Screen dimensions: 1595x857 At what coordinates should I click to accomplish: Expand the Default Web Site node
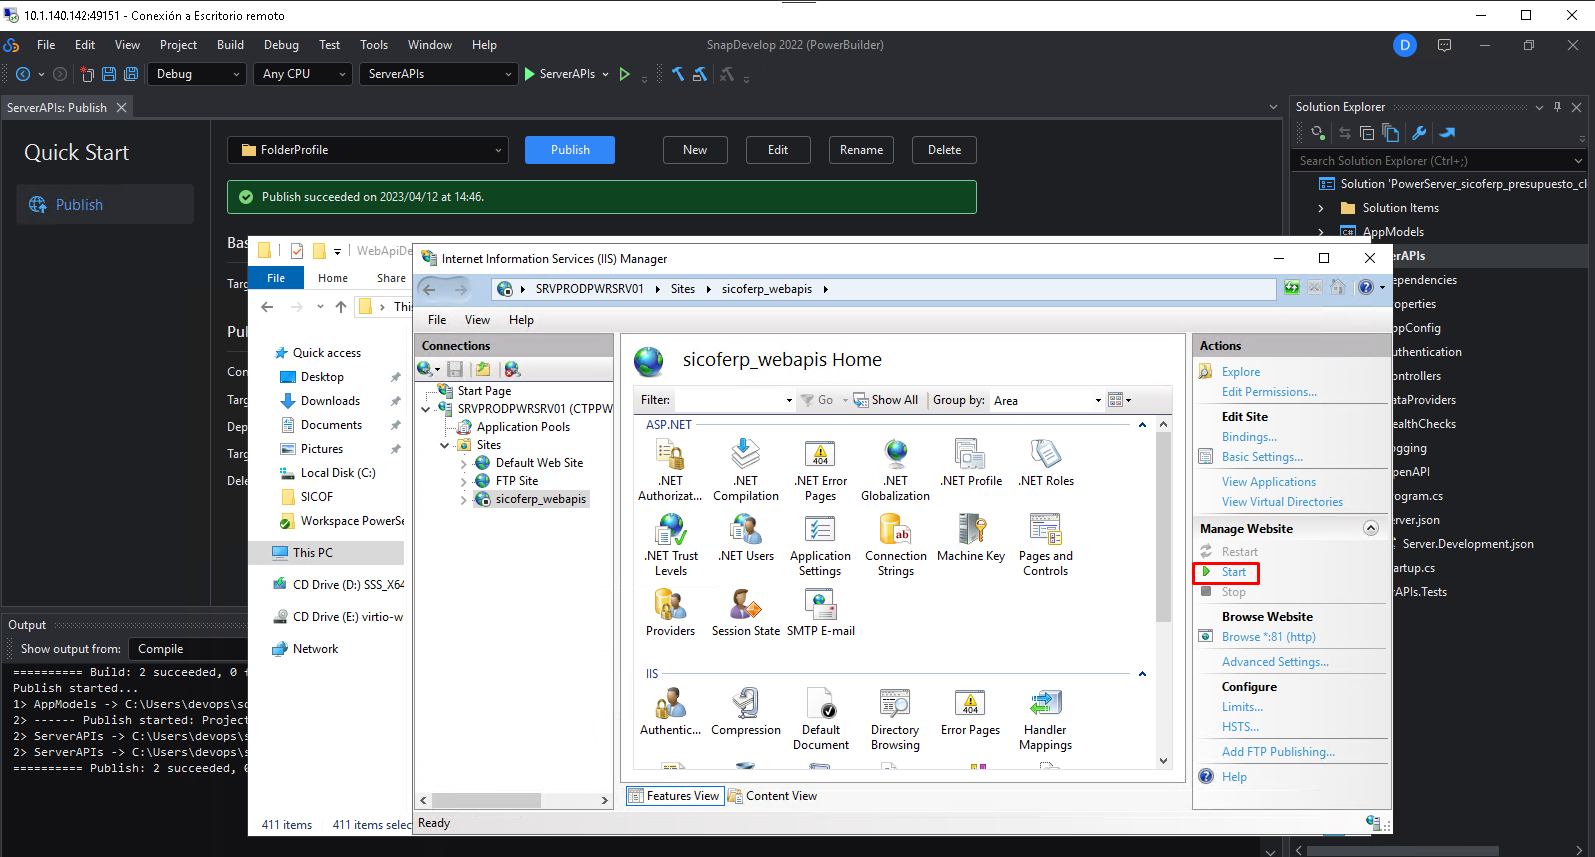(463, 463)
